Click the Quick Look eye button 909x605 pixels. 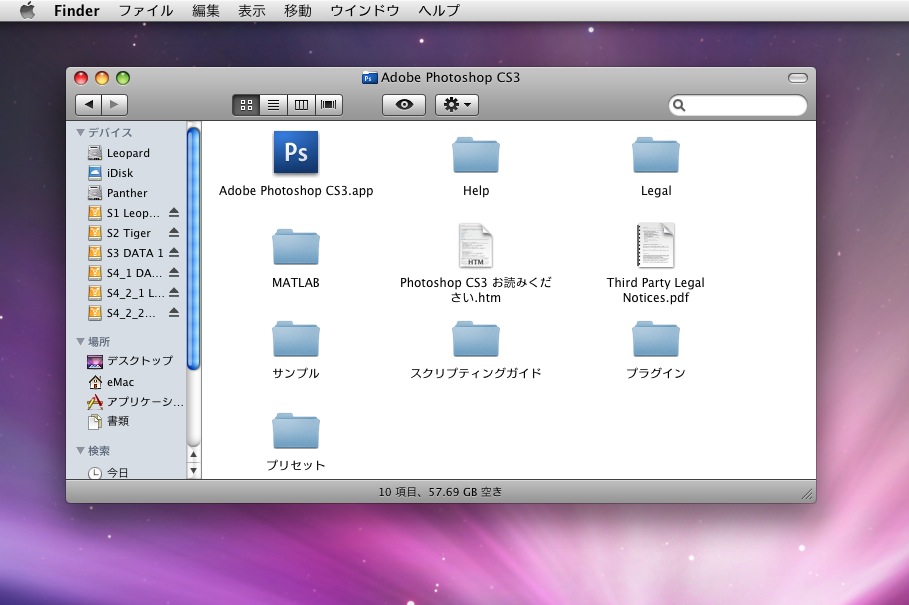[404, 105]
